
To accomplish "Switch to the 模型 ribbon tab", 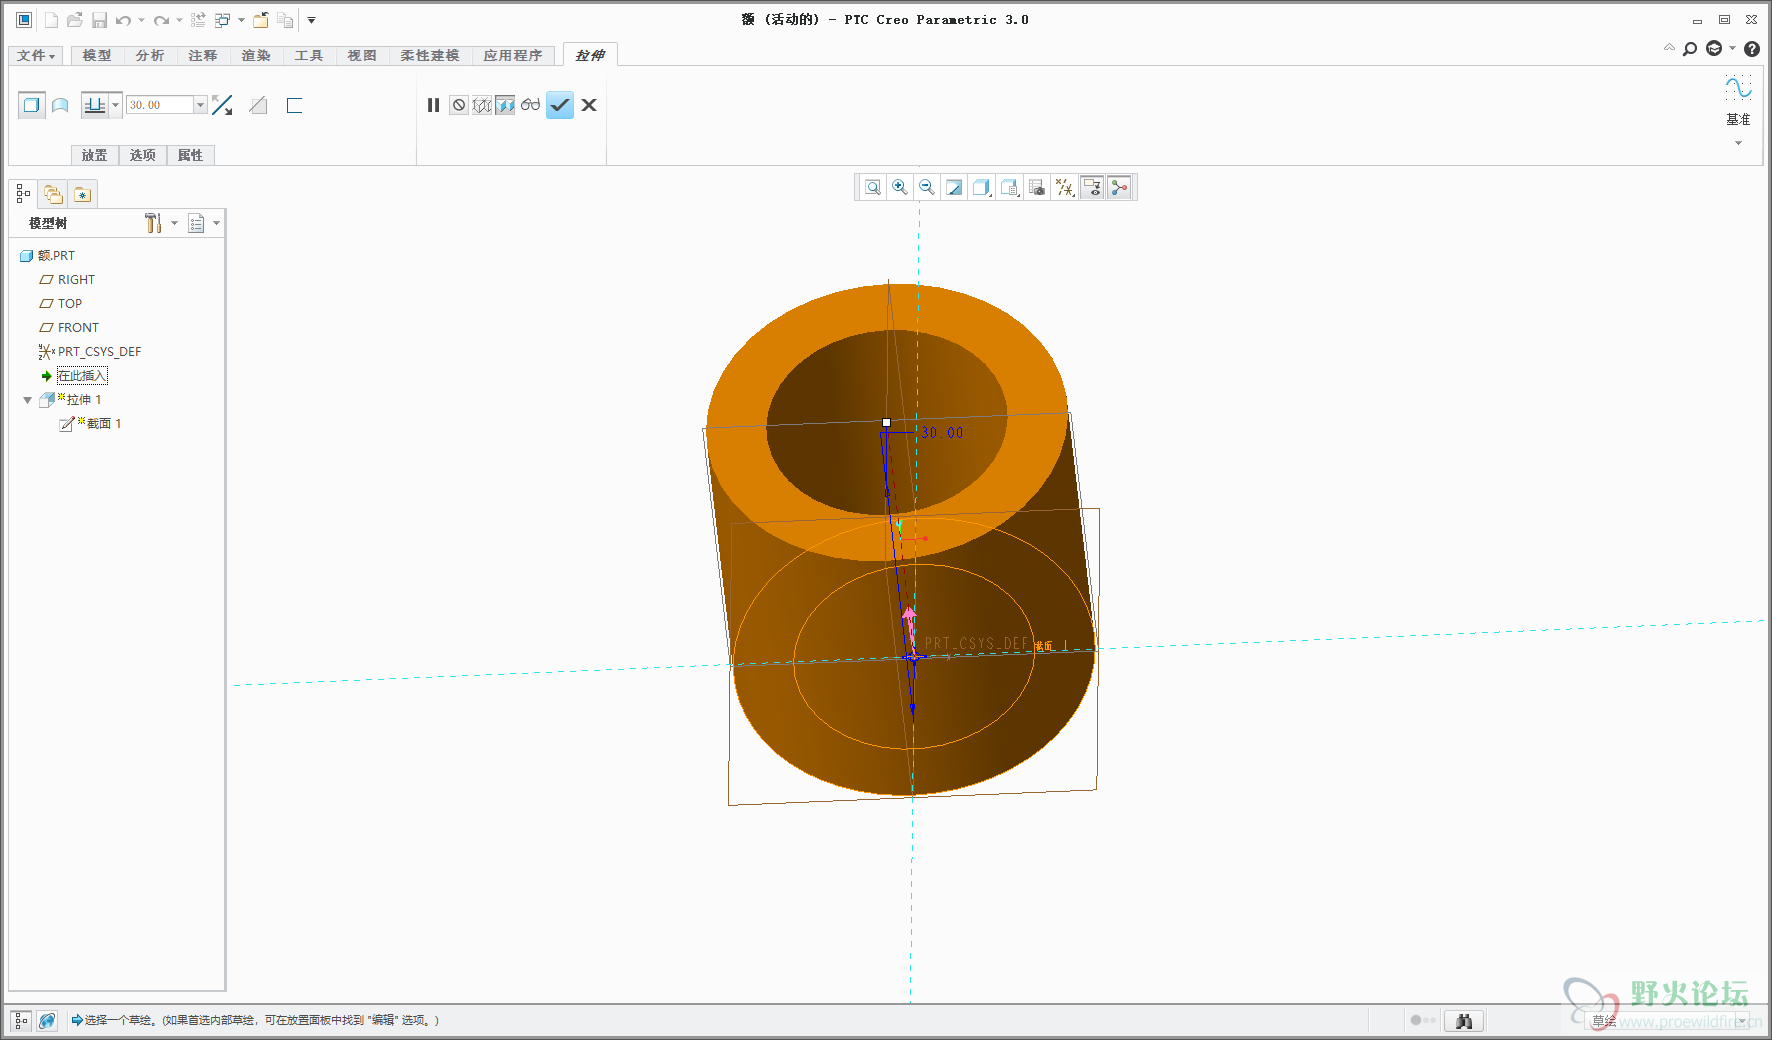I will (97, 56).
